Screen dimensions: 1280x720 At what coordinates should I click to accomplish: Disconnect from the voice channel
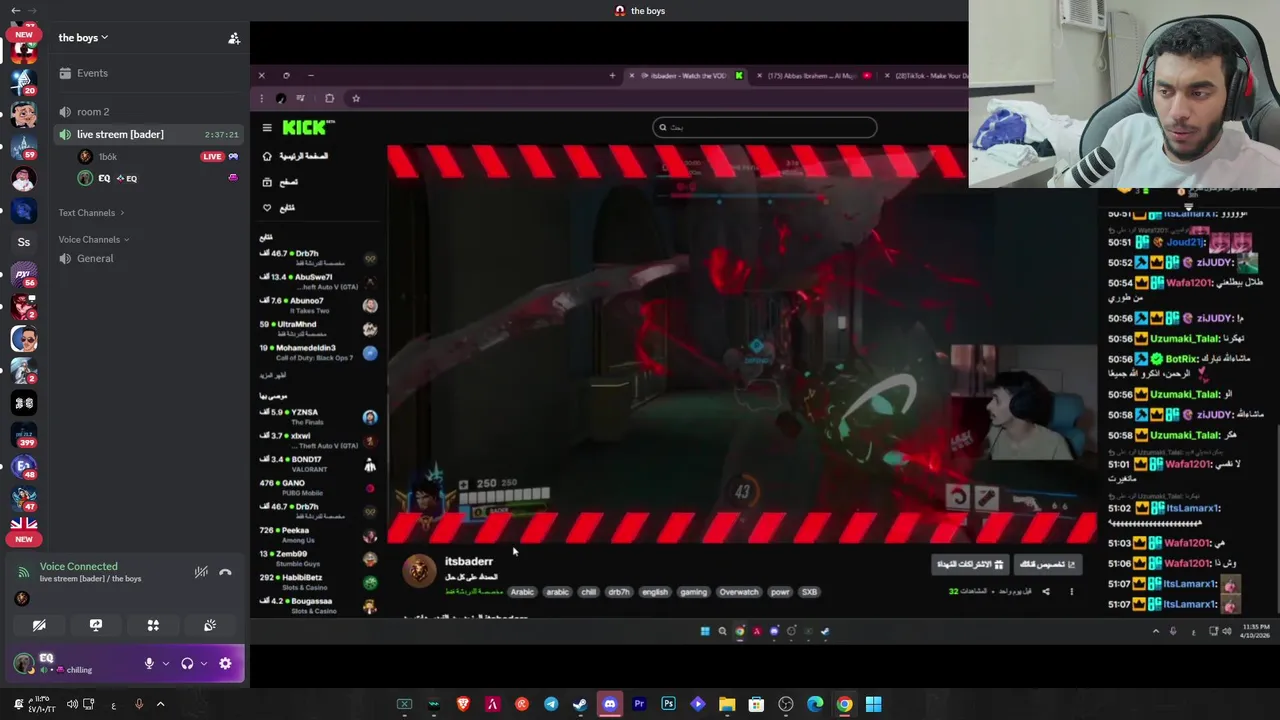click(225, 572)
